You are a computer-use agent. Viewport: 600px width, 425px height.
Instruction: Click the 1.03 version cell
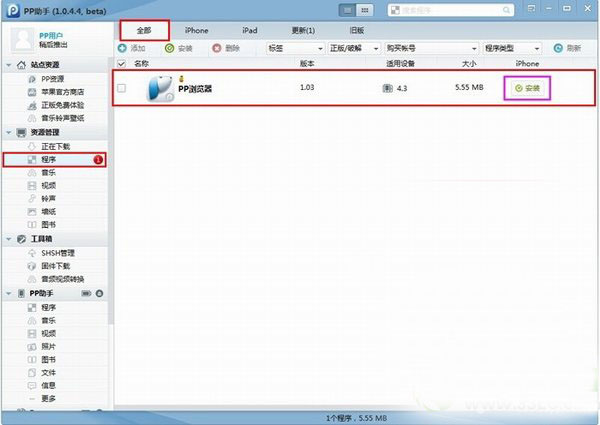[307, 88]
